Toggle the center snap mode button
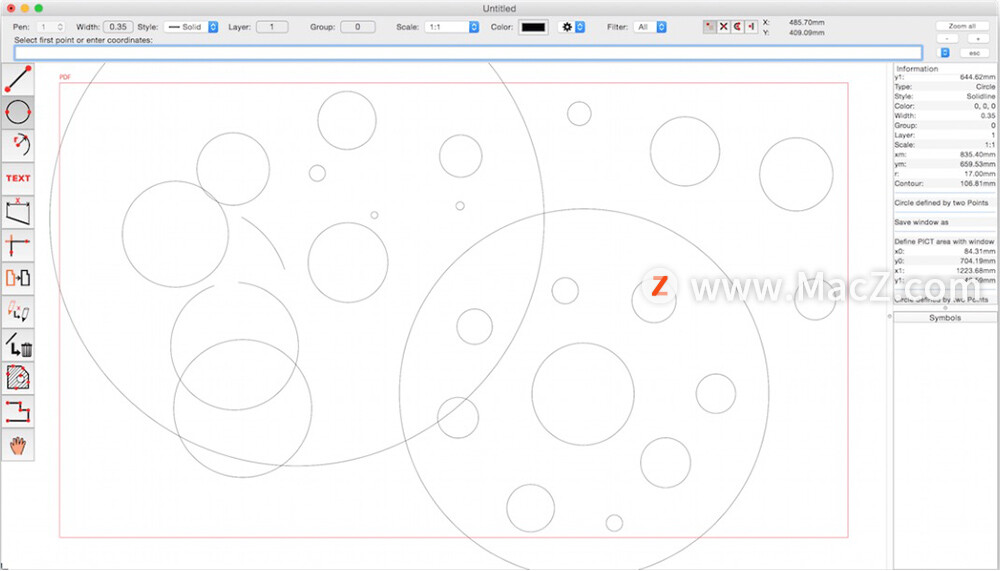The image size is (1000, 571). 737,27
